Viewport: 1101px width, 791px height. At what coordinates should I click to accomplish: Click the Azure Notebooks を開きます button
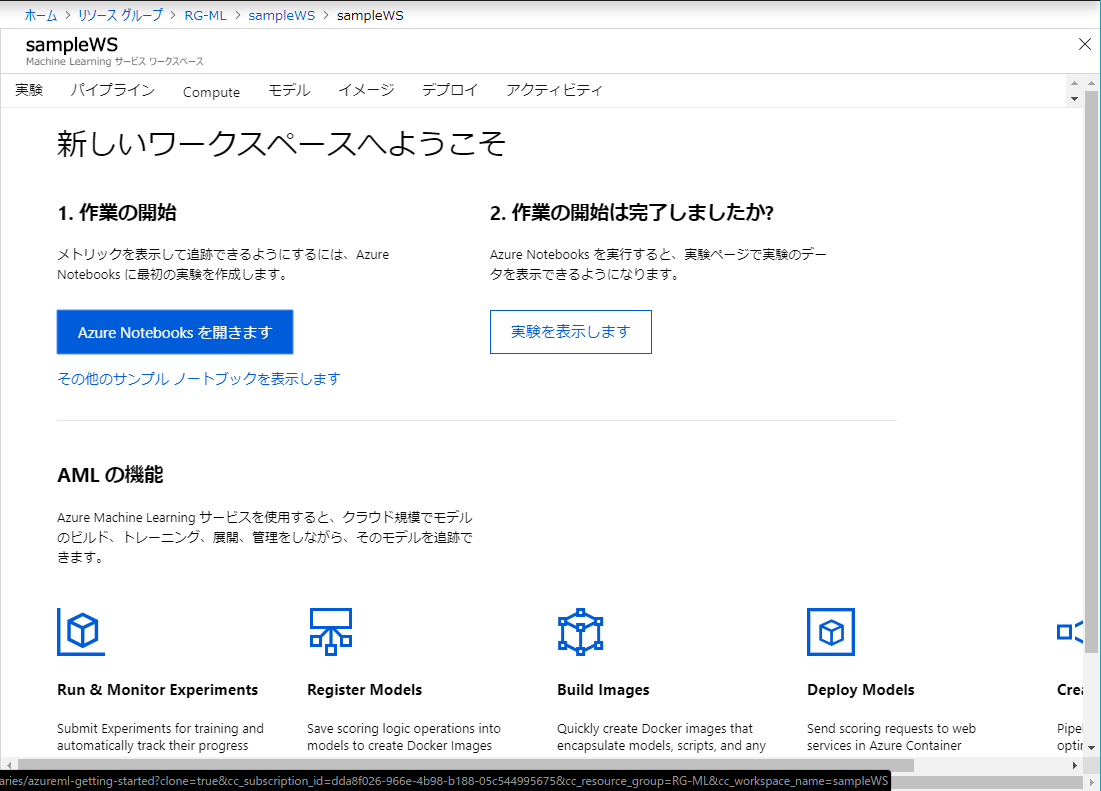(x=175, y=332)
